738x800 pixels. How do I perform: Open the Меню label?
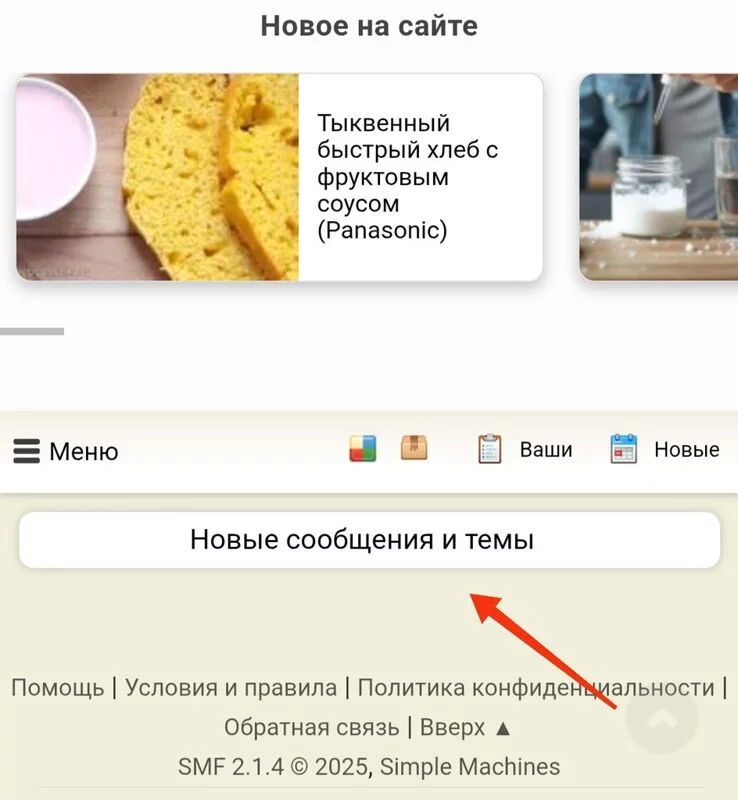(x=84, y=452)
